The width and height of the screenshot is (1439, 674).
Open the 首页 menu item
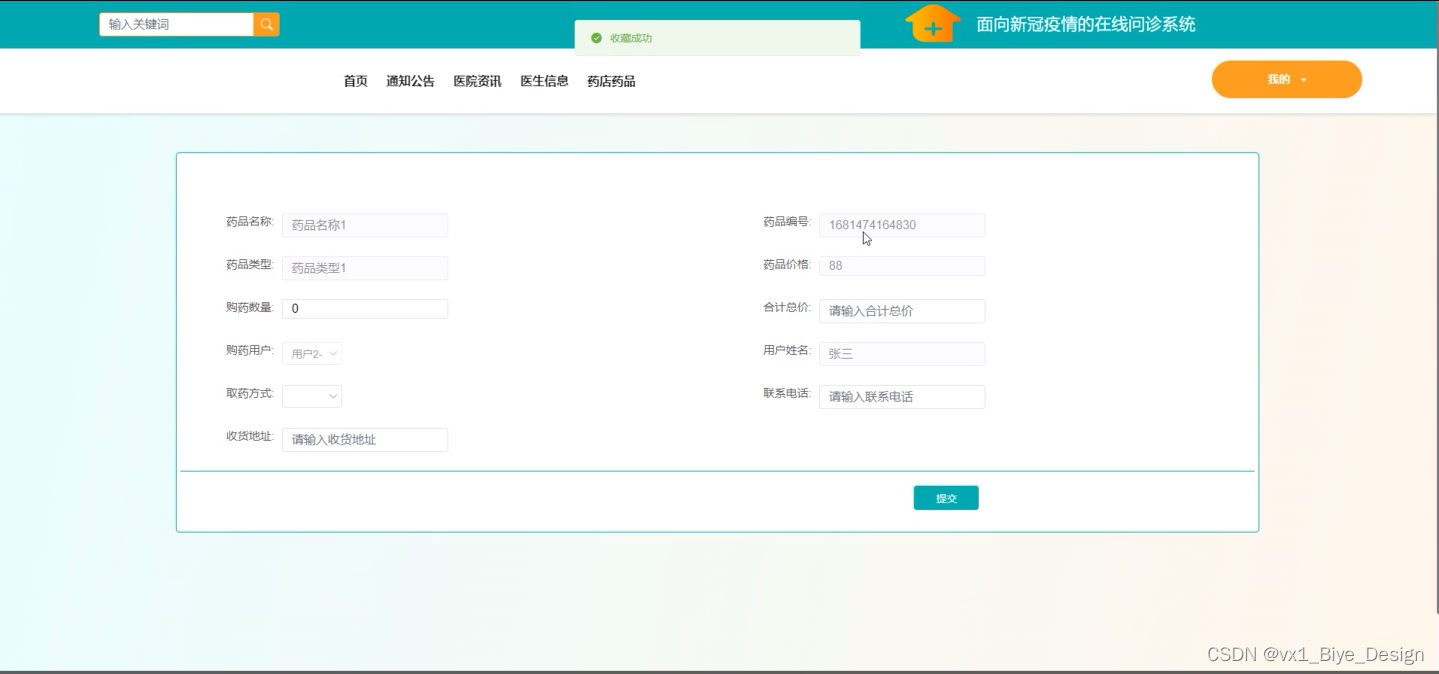tap(356, 81)
